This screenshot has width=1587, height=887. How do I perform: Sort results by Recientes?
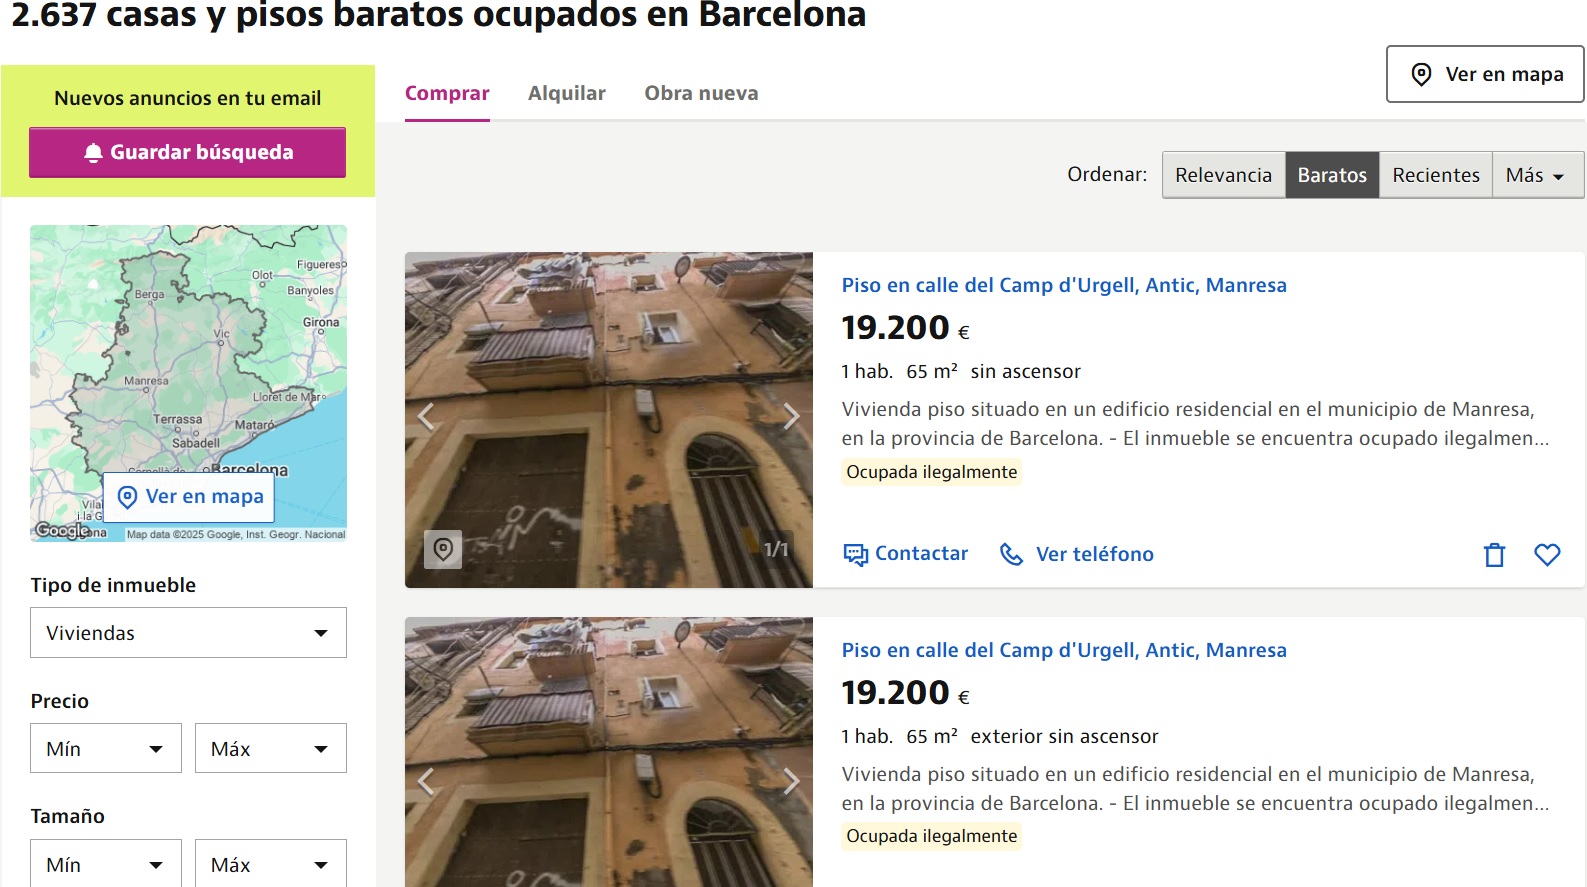(x=1436, y=175)
